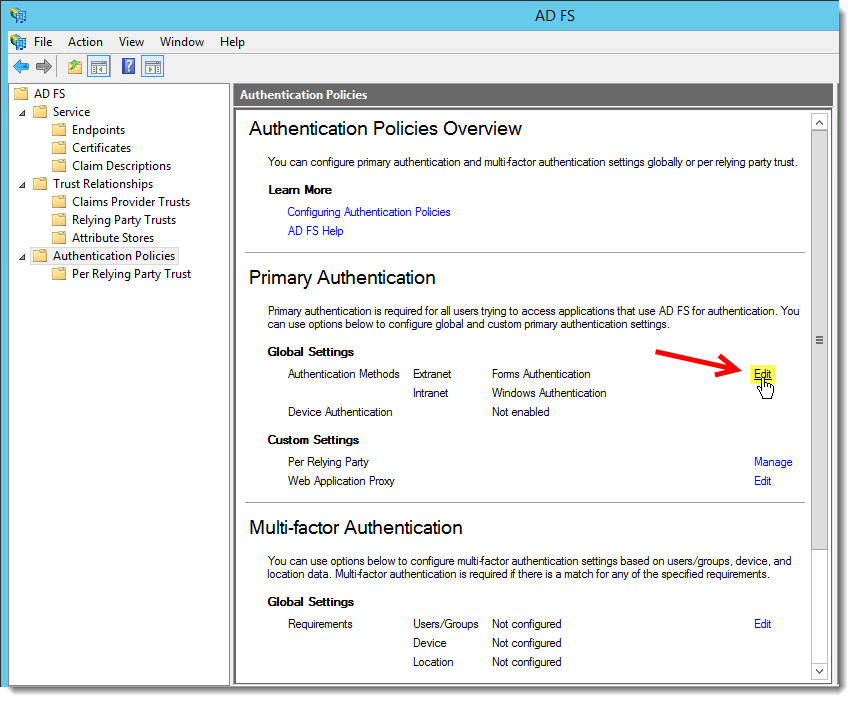Select Endpoints in the tree
854x702 pixels.
(99, 130)
